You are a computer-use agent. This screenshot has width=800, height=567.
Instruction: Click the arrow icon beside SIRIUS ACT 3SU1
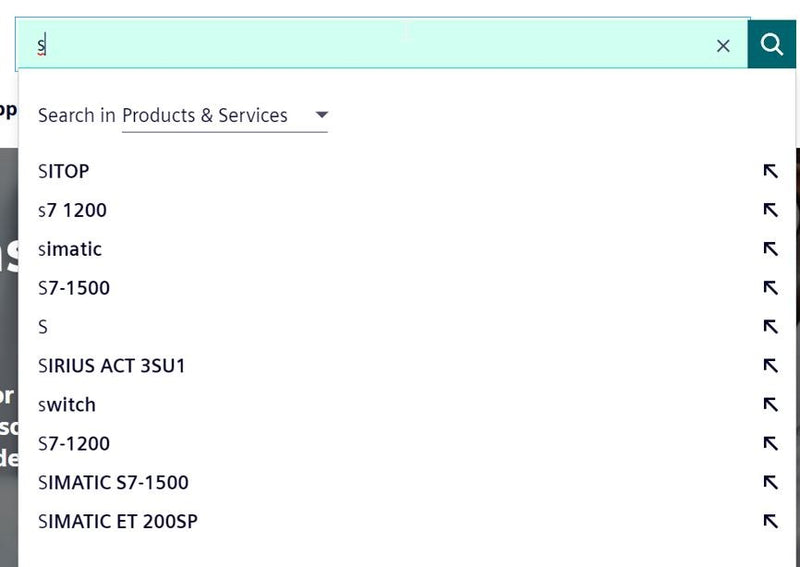(770, 365)
